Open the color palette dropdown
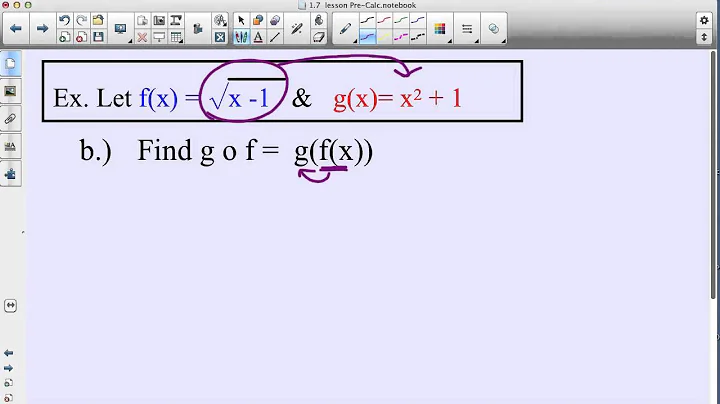 [x=440, y=29]
